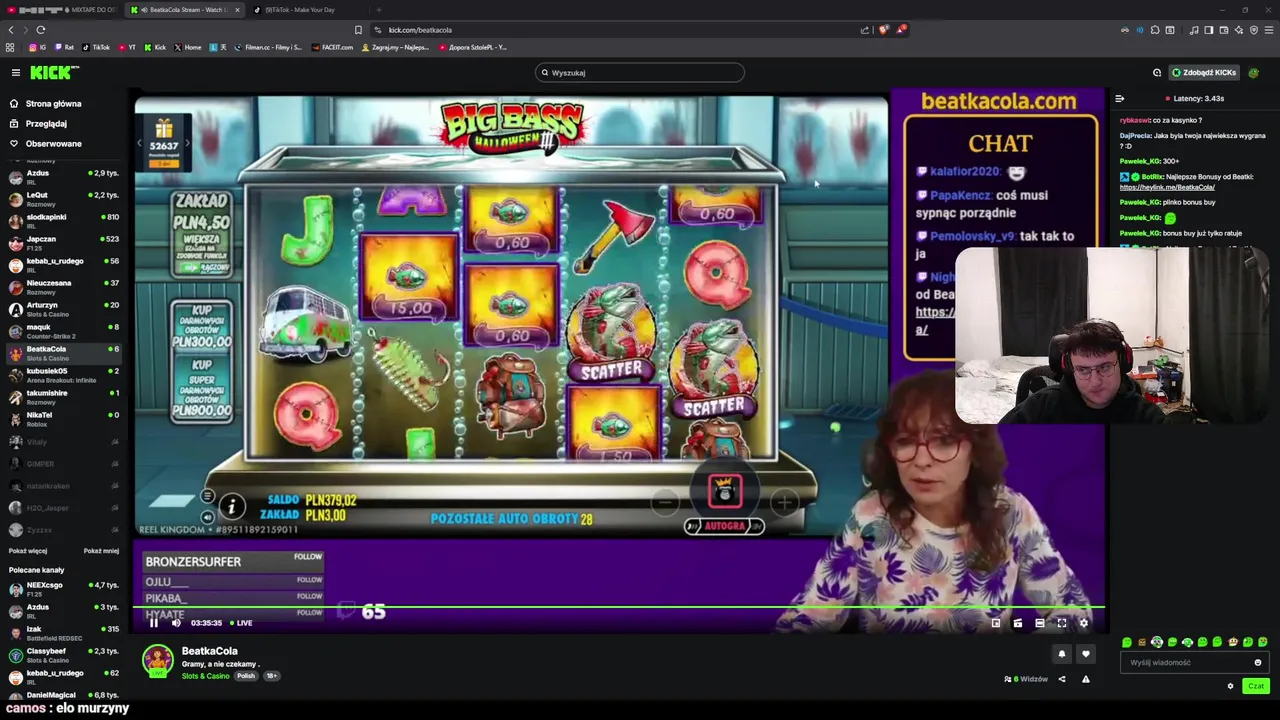This screenshot has height=720, width=1280.
Task: Open Arturzyn channel in sidebar
Action: [x=62, y=309]
